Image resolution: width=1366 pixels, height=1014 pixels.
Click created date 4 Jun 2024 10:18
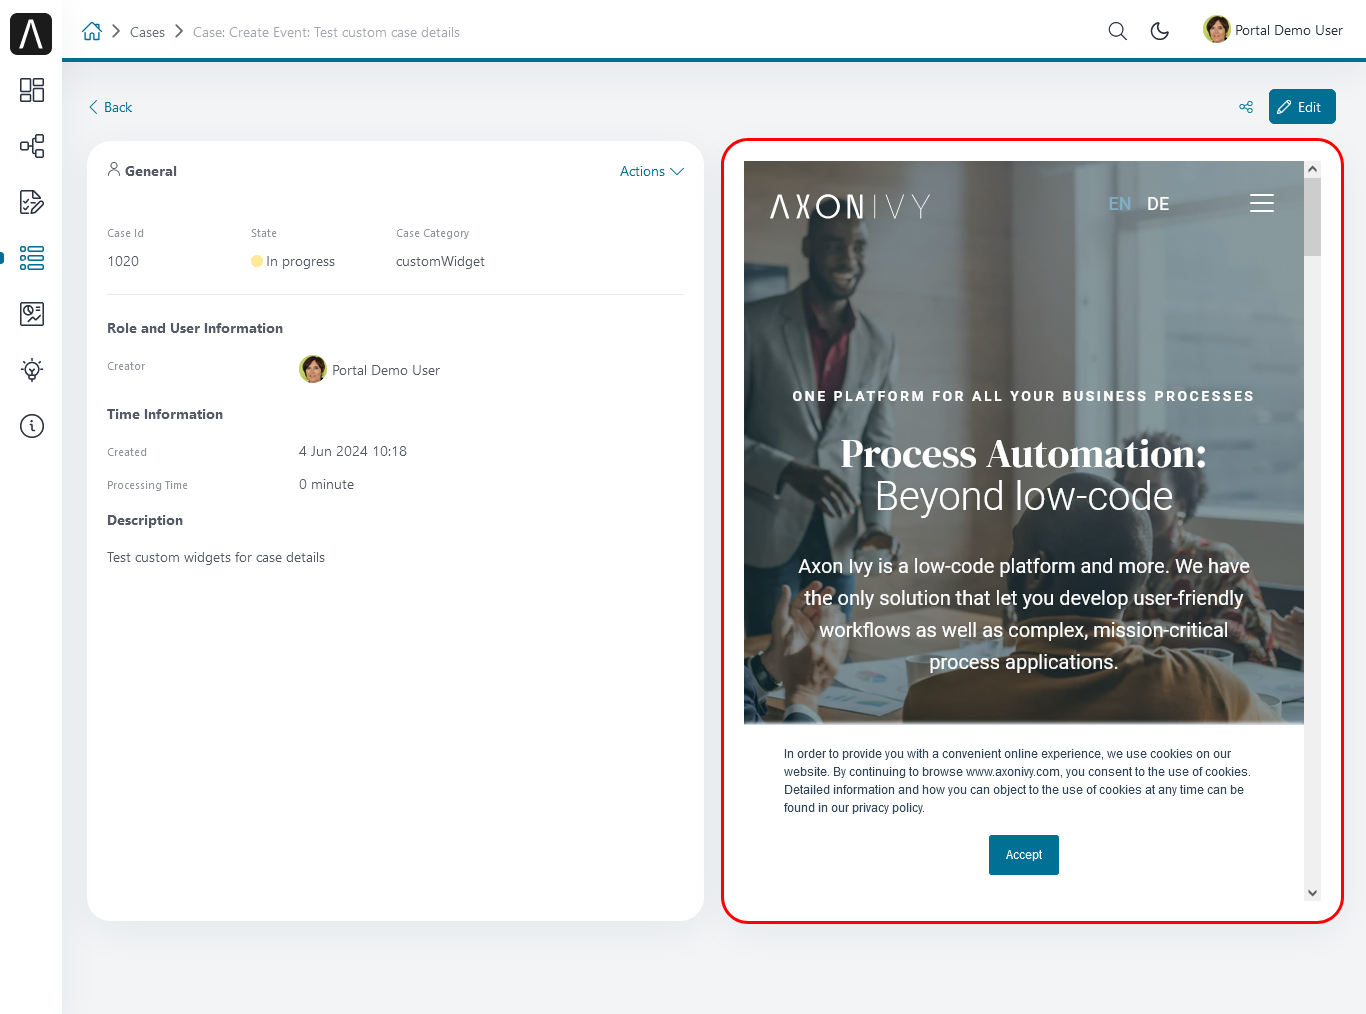(353, 451)
